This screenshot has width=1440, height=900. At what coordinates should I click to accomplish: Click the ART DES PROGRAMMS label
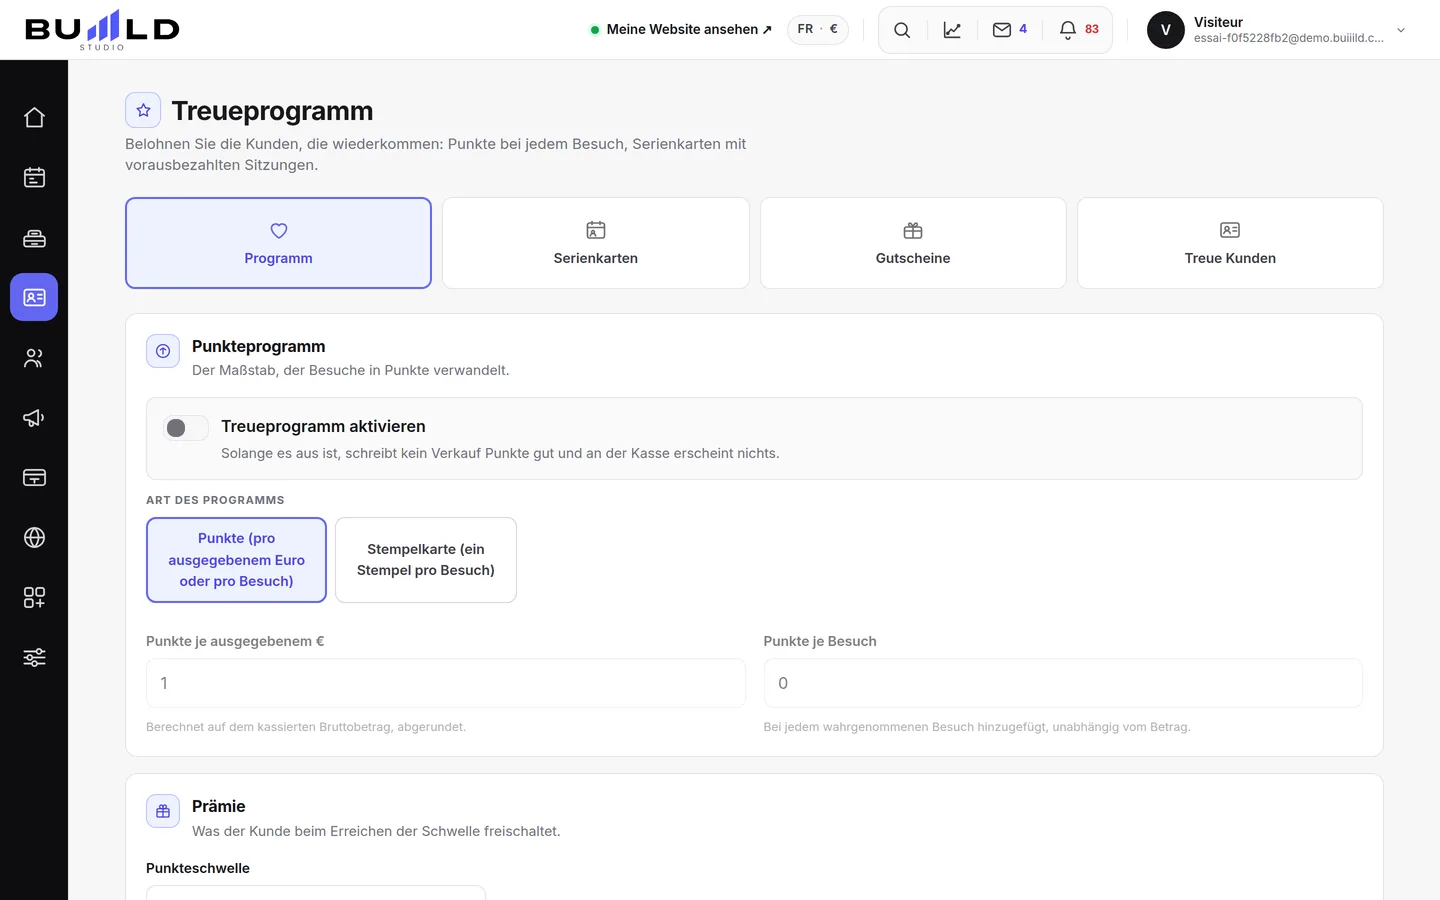(x=215, y=500)
